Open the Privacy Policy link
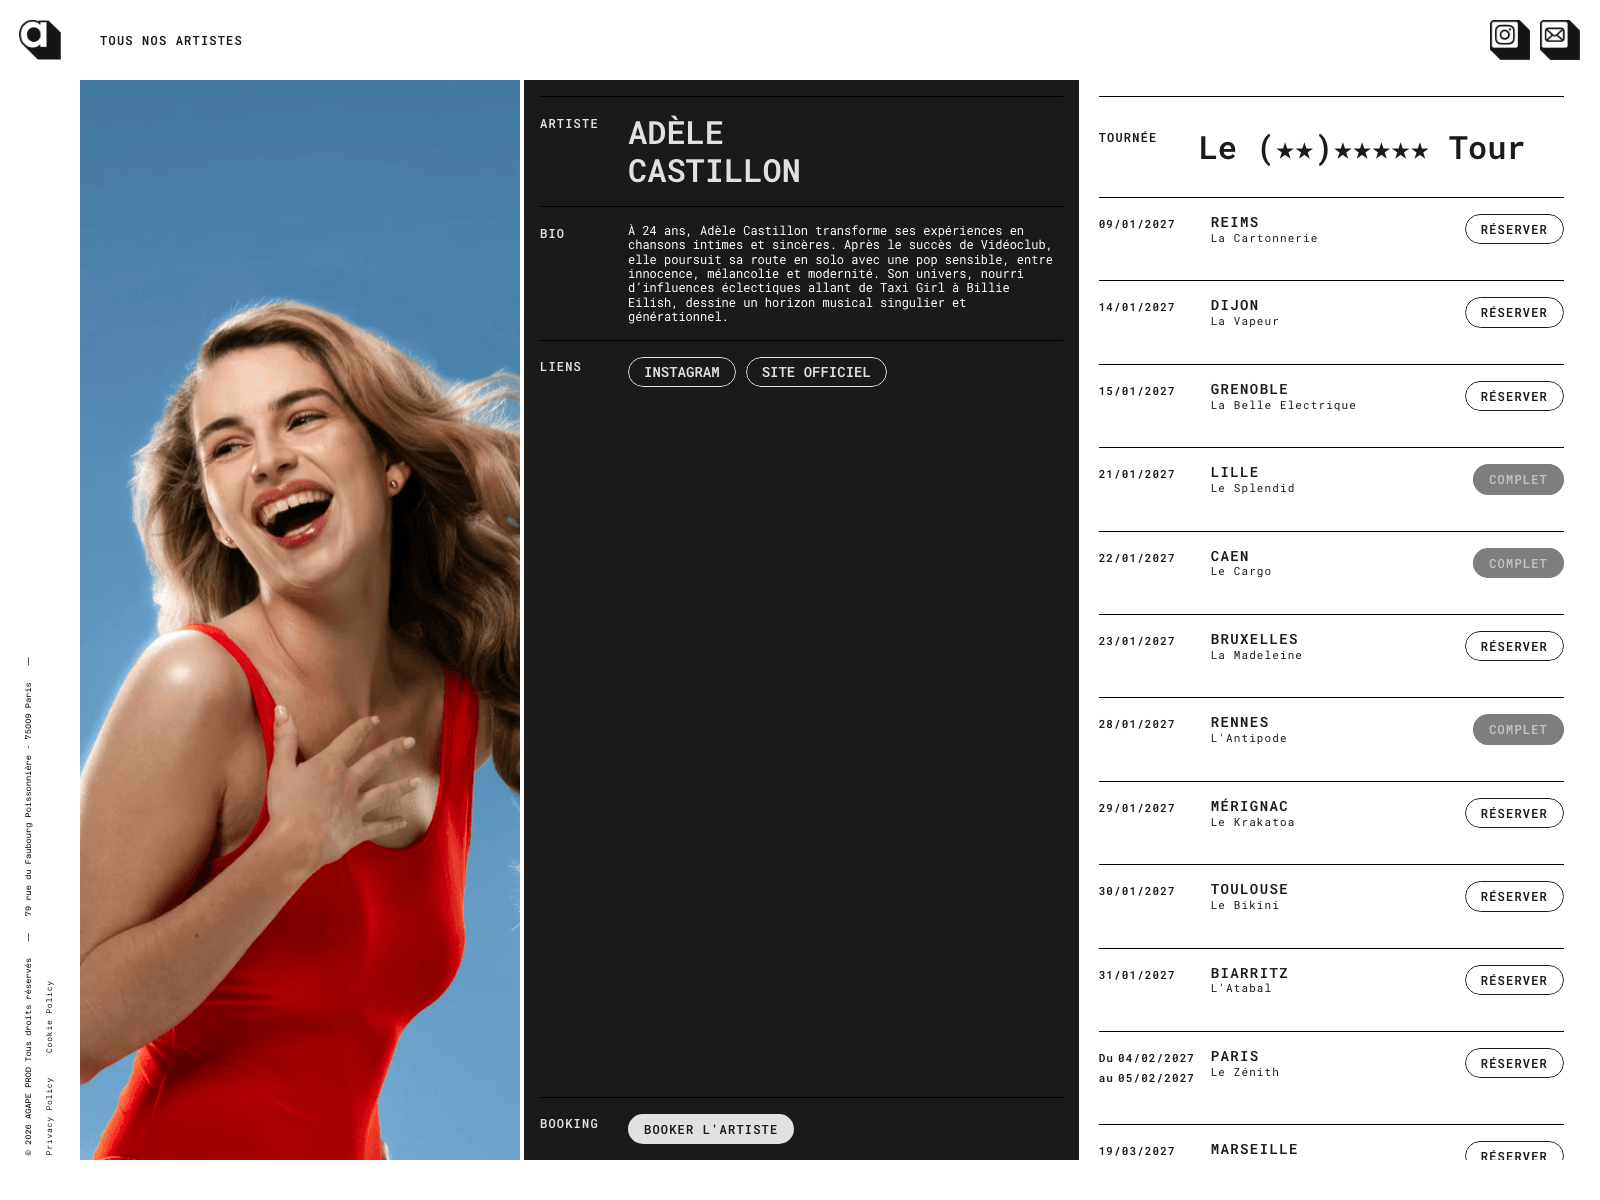 [50, 1117]
